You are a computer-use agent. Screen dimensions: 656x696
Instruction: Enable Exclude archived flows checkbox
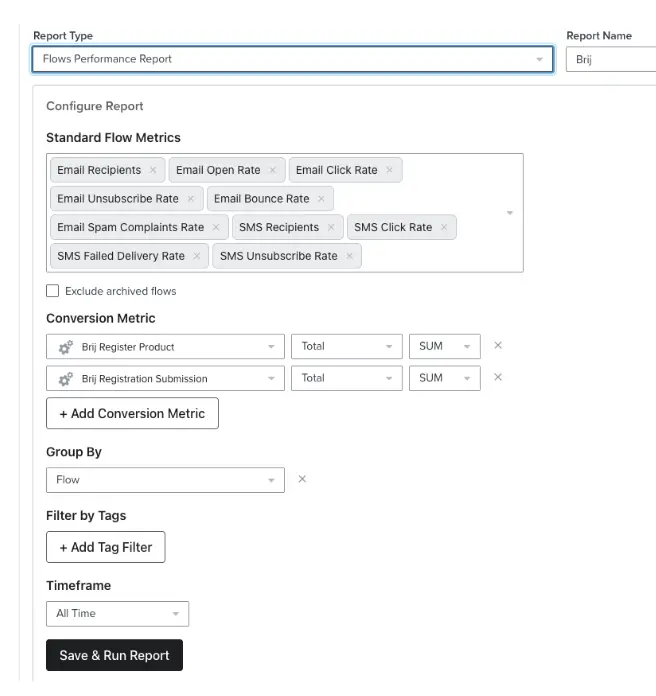tap(53, 291)
